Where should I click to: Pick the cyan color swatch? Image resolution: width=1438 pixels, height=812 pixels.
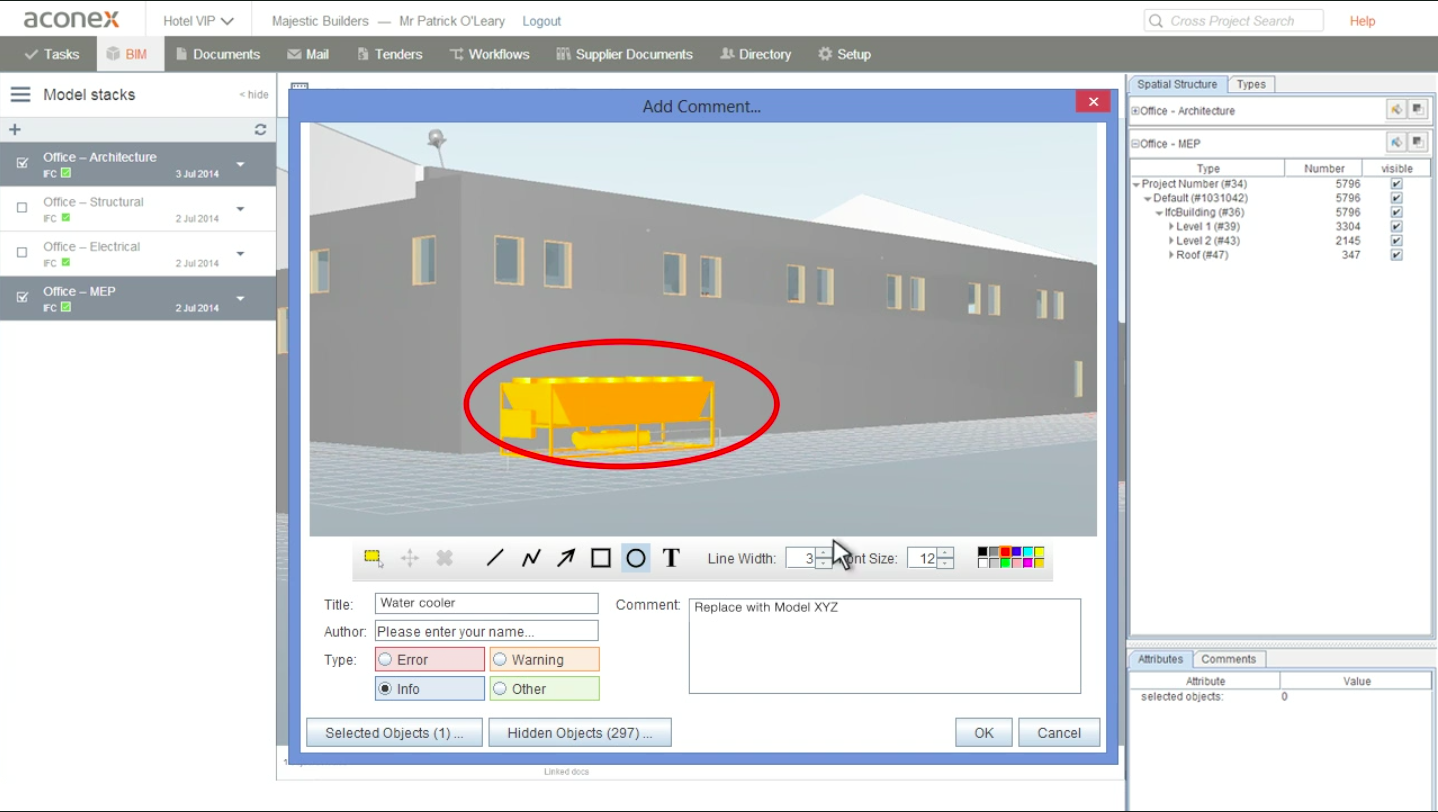(x=1027, y=552)
